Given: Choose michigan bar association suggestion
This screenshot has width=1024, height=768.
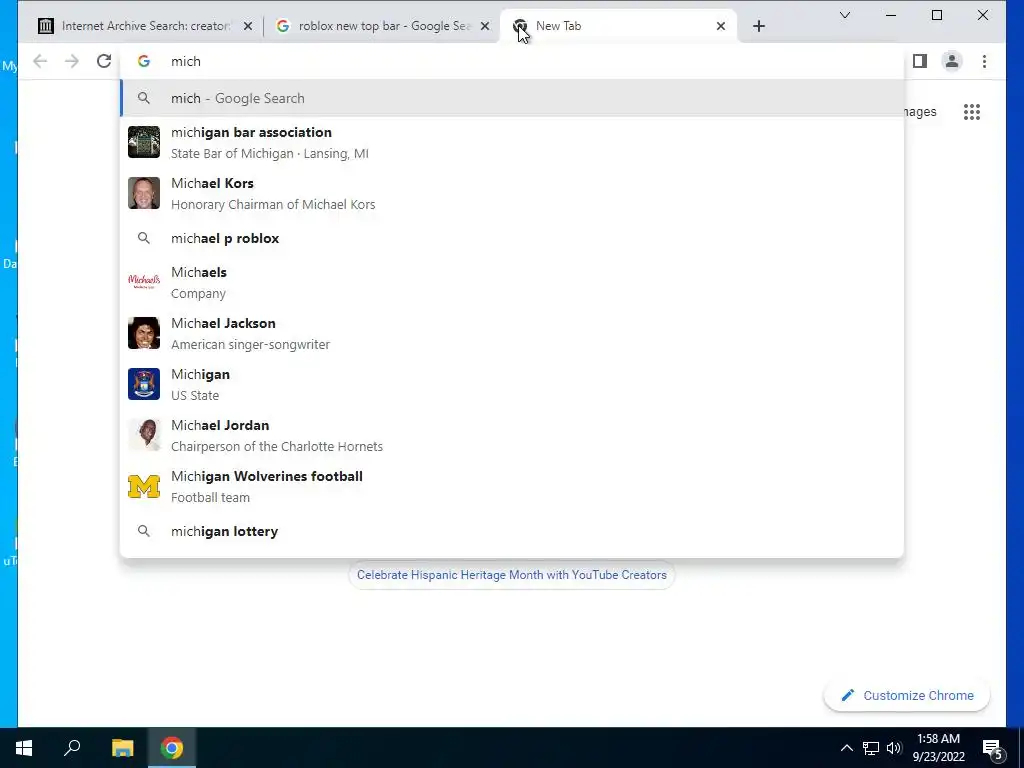Looking at the screenshot, I should coord(512,142).
